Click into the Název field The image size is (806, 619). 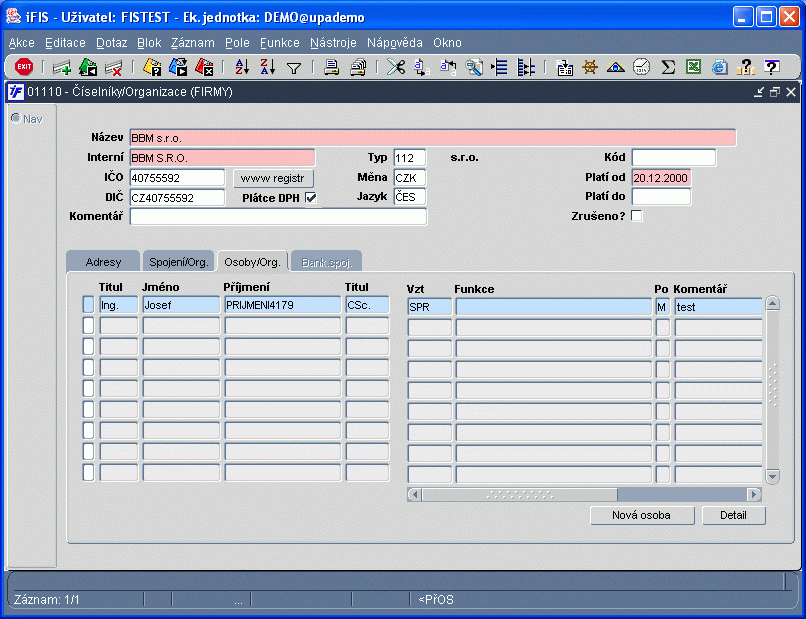[x=433, y=138]
